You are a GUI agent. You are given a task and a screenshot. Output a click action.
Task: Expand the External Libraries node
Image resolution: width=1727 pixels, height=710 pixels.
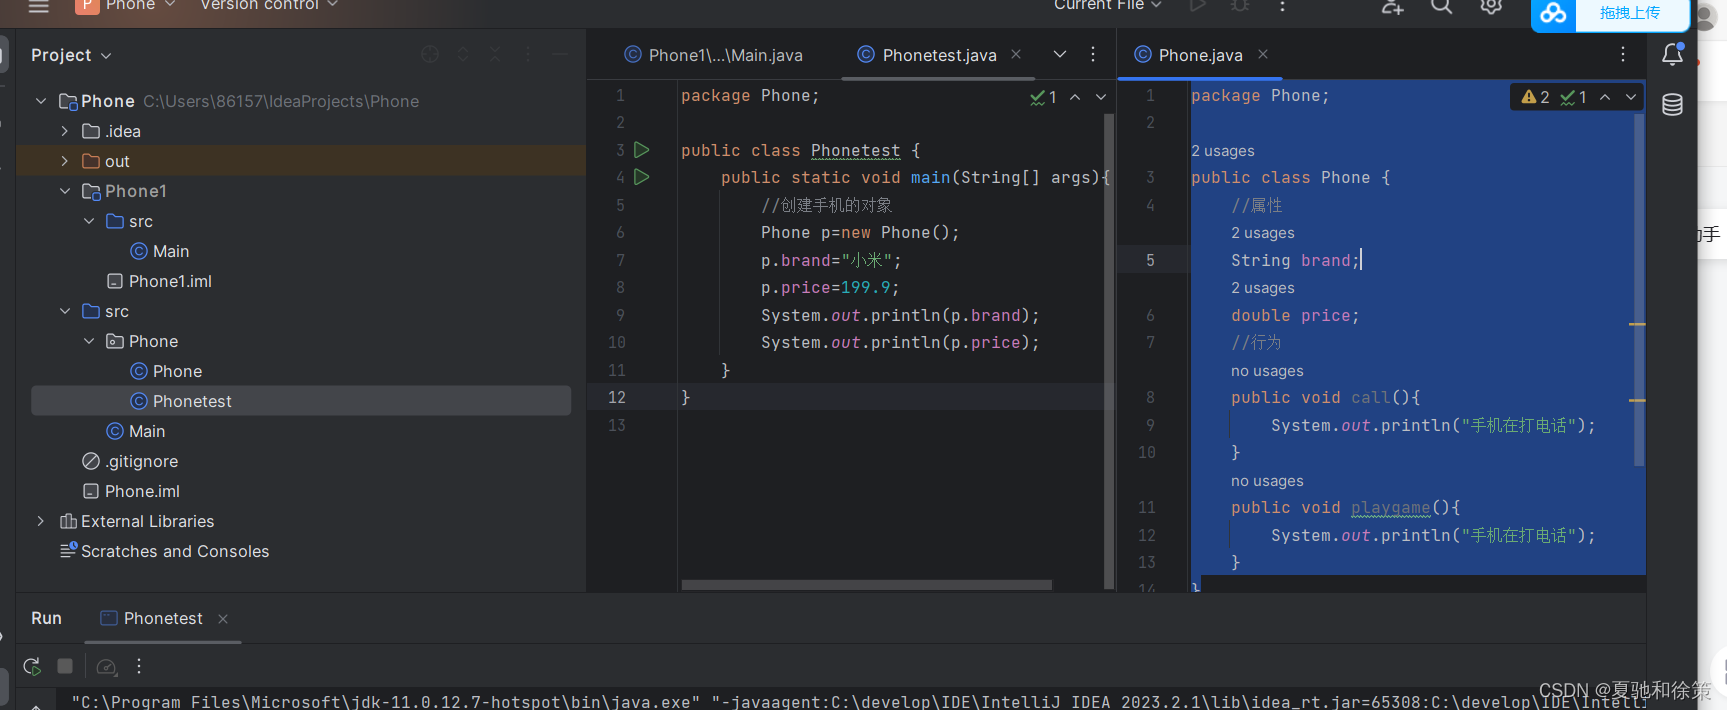click(x=41, y=521)
